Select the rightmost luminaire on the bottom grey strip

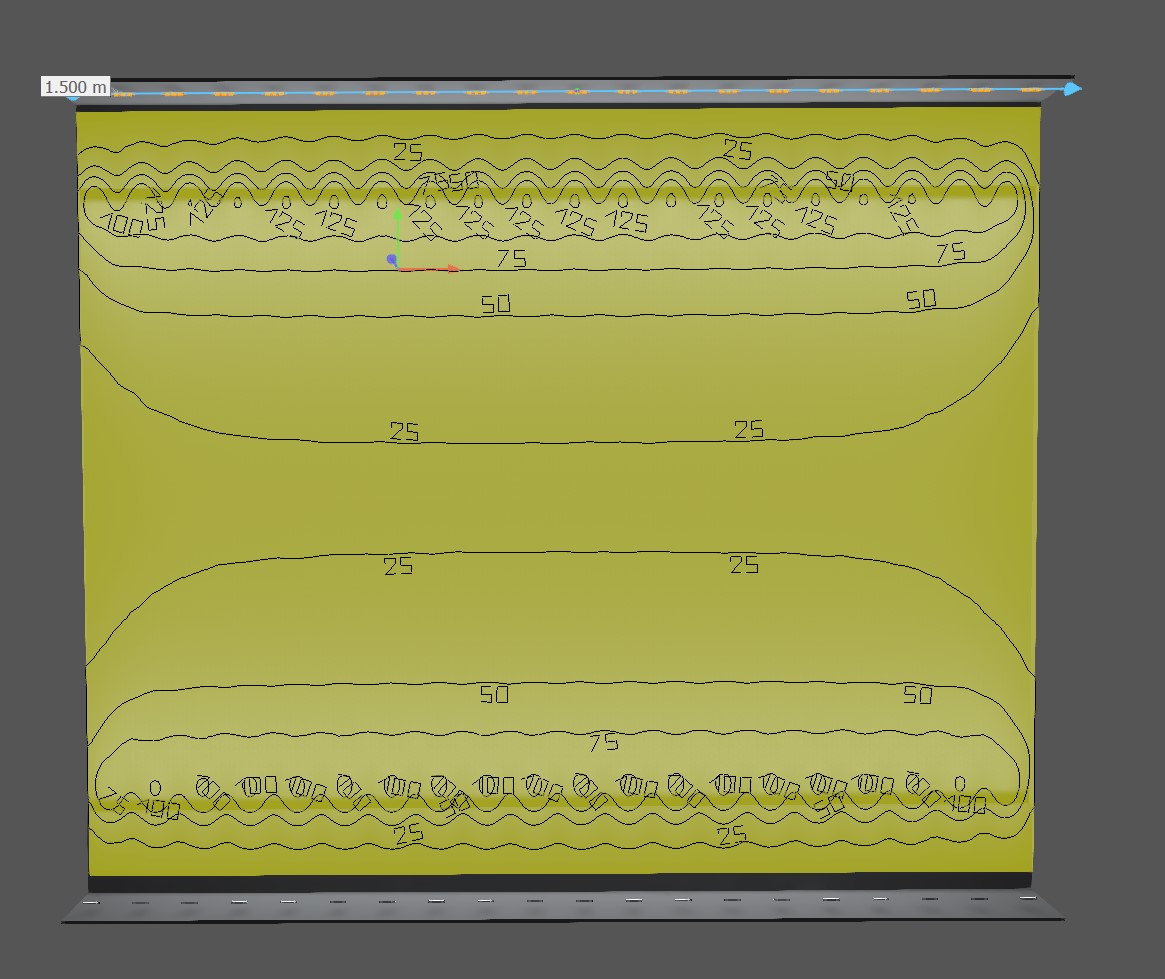click(1027, 899)
